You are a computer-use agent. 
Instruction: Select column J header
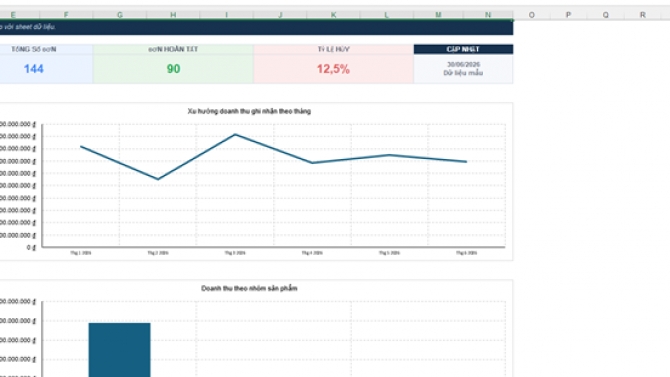[x=280, y=15]
